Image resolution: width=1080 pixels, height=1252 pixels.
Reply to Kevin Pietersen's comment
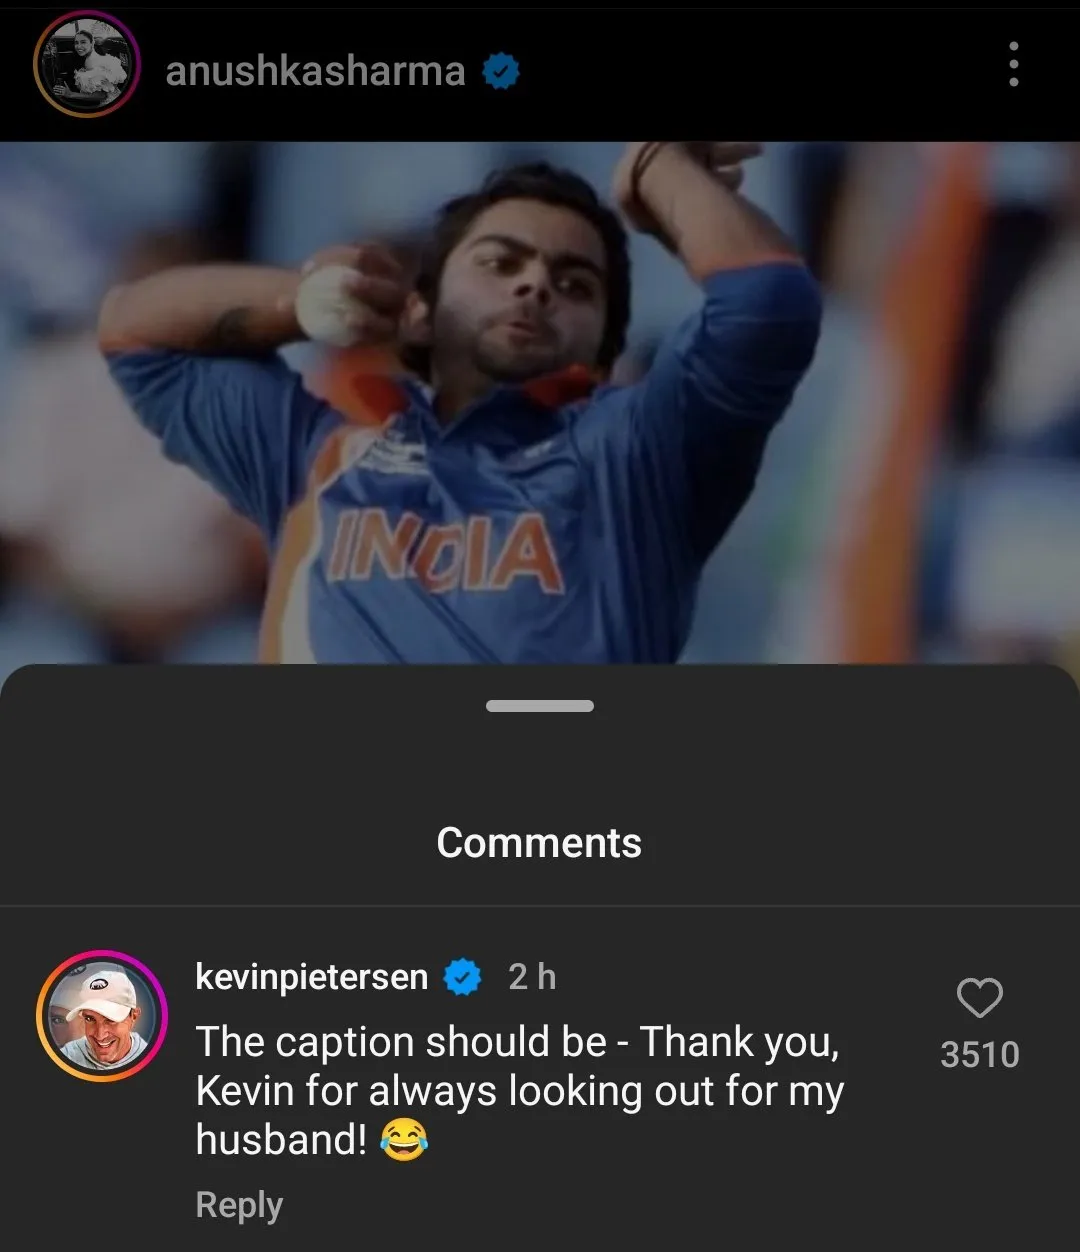239,1205
